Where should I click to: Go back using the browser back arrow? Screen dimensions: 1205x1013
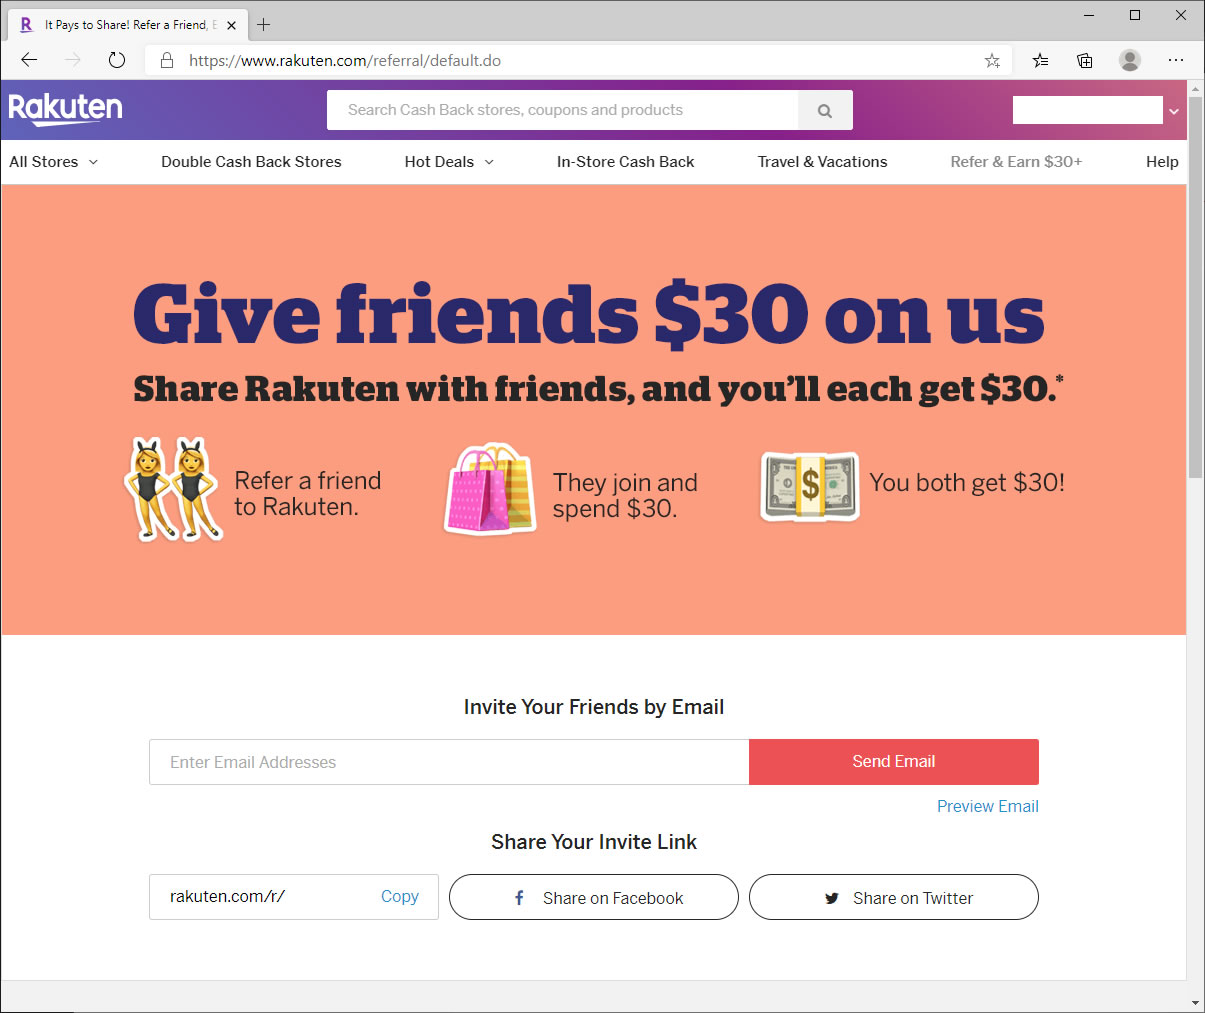(29, 60)
